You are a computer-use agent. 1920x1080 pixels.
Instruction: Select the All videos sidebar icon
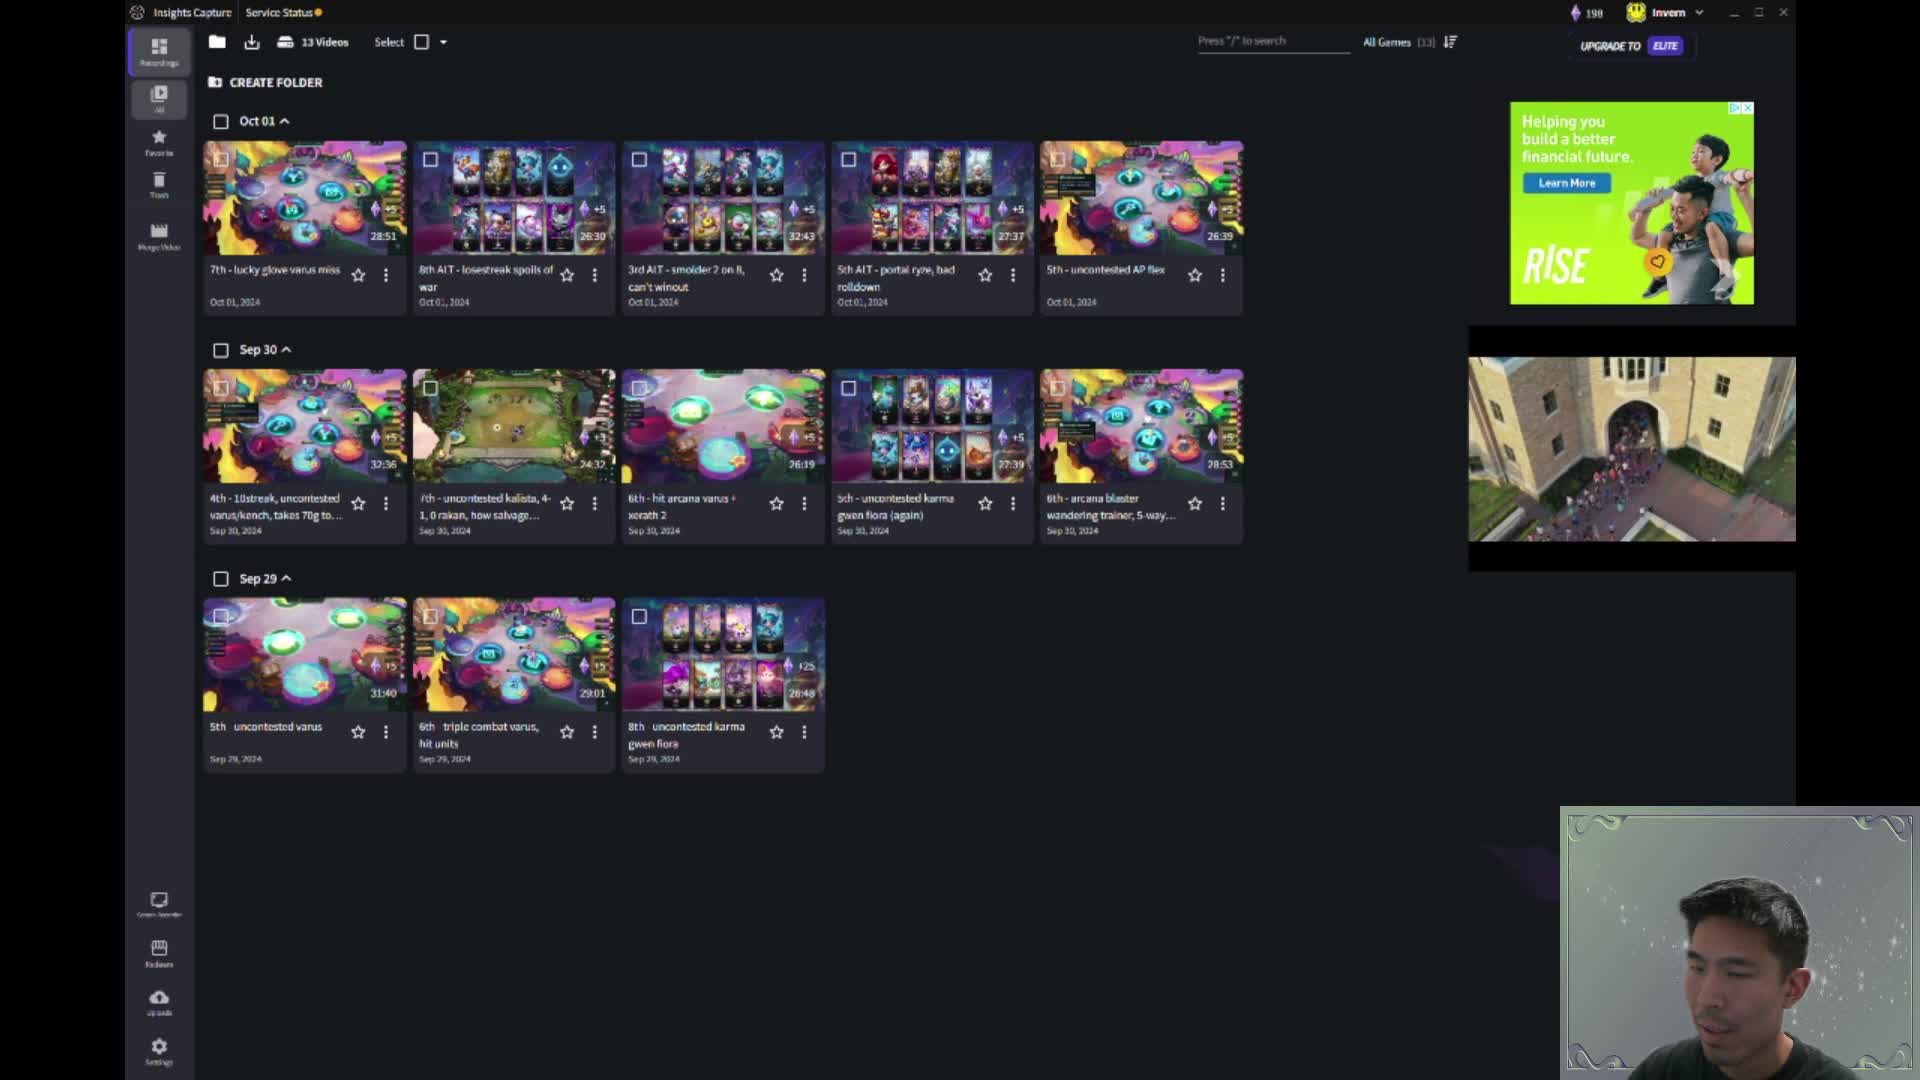tap(159, 98)
